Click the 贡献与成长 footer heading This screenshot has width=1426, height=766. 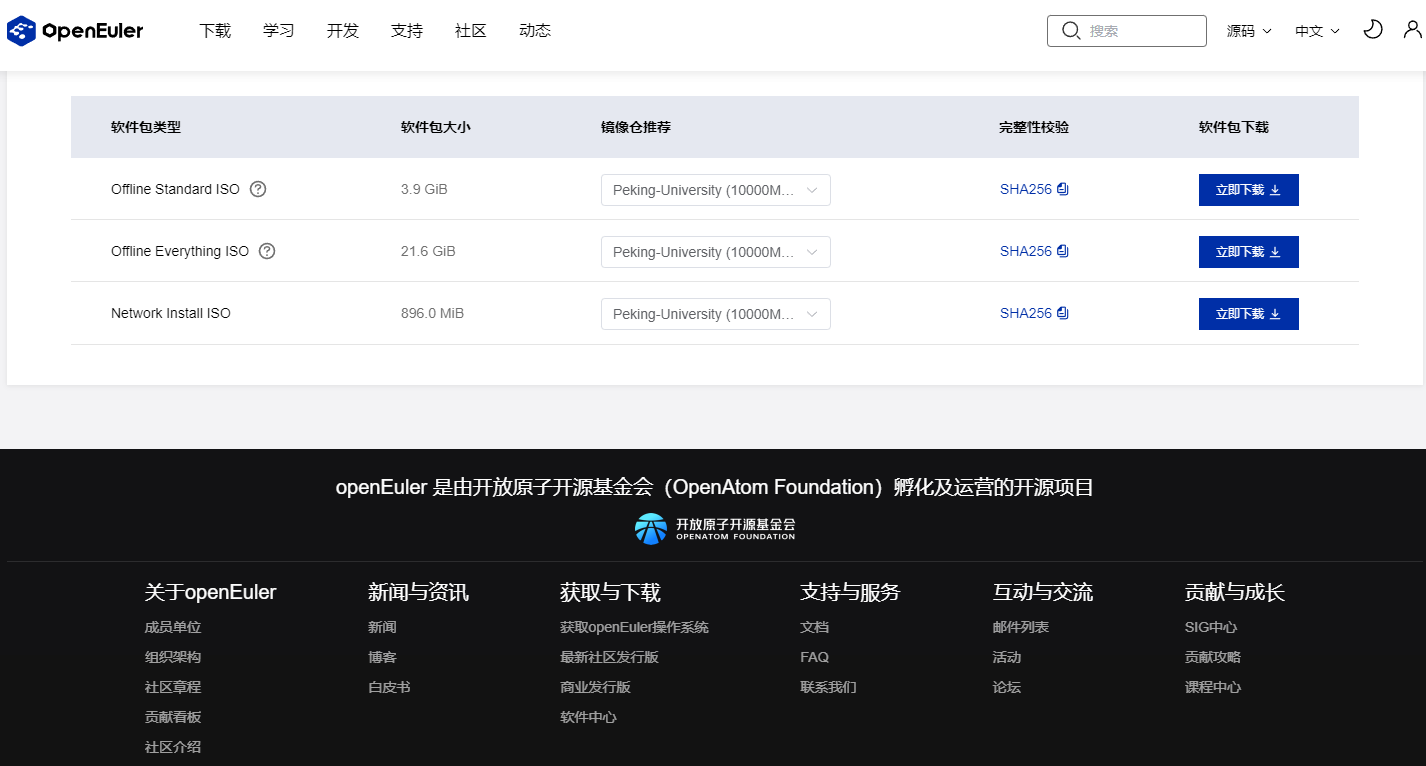[x=1235, y=592]
